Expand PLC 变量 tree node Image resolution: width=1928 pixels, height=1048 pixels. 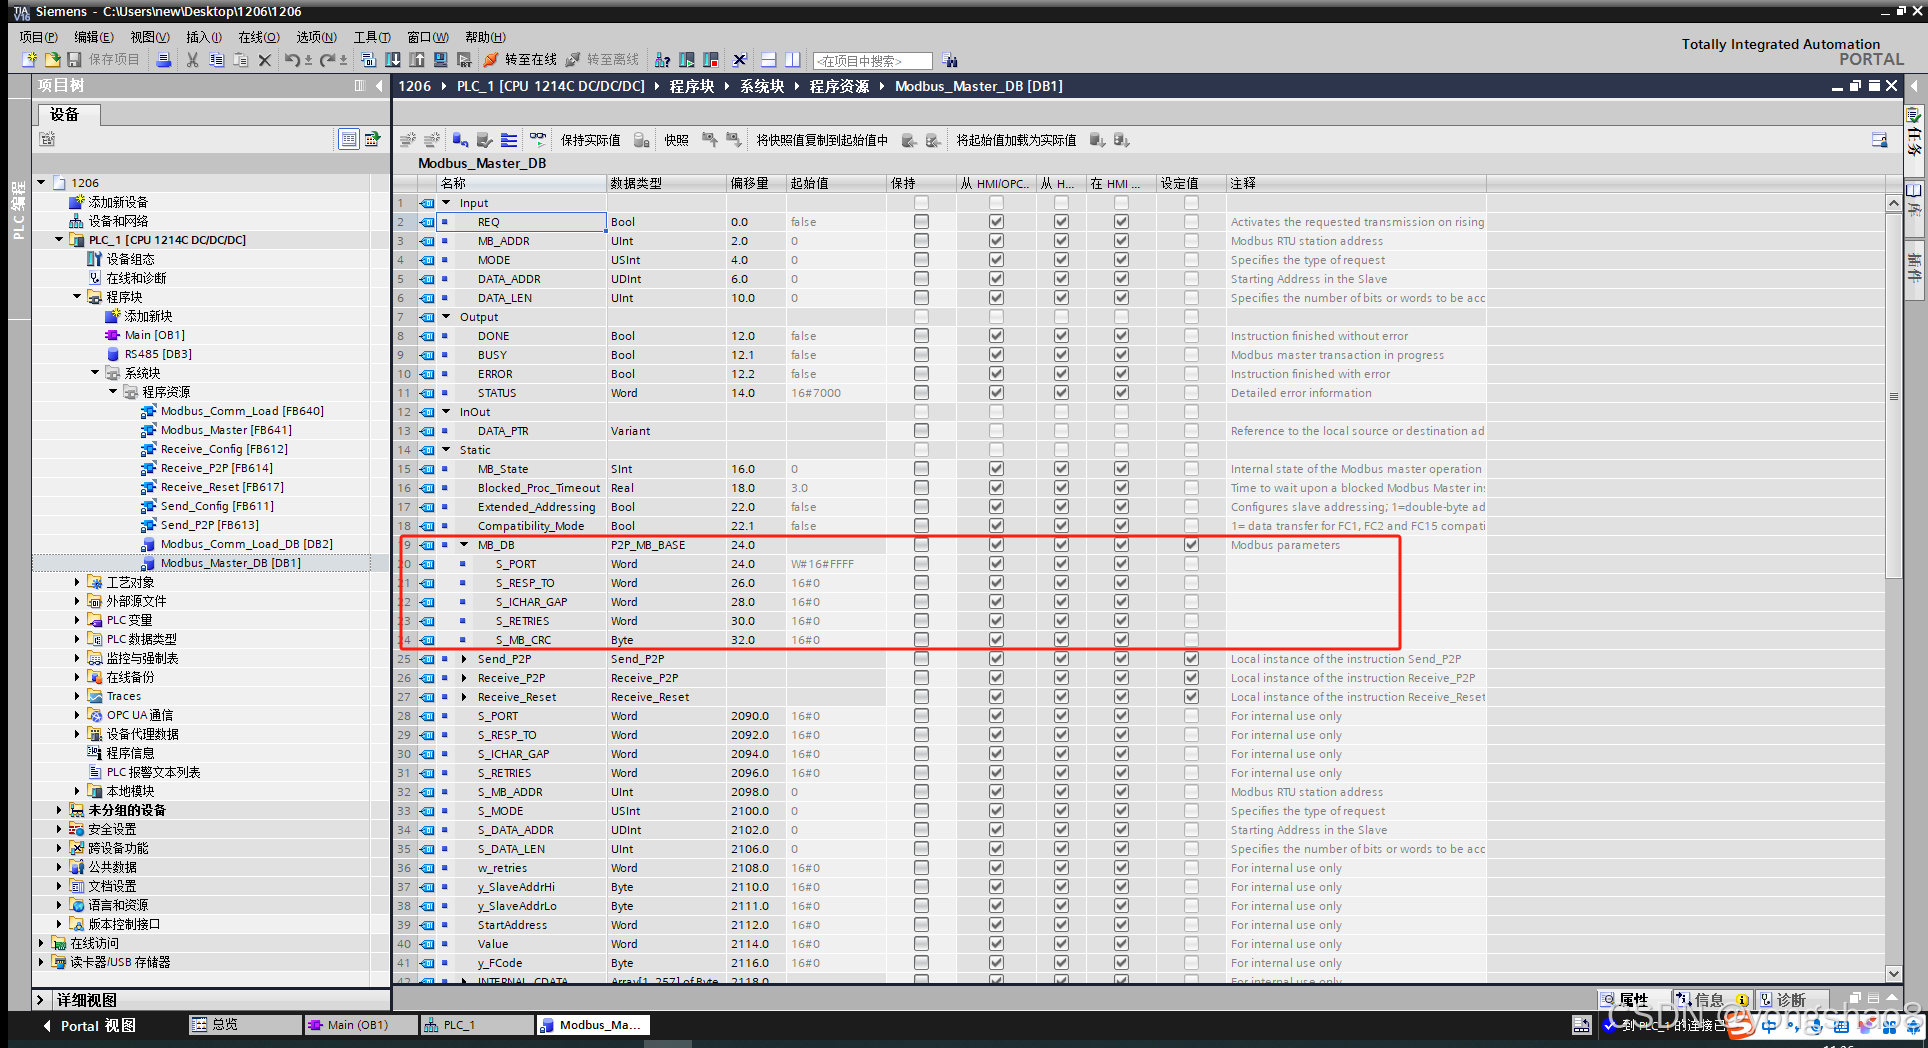tap(77, 620)
